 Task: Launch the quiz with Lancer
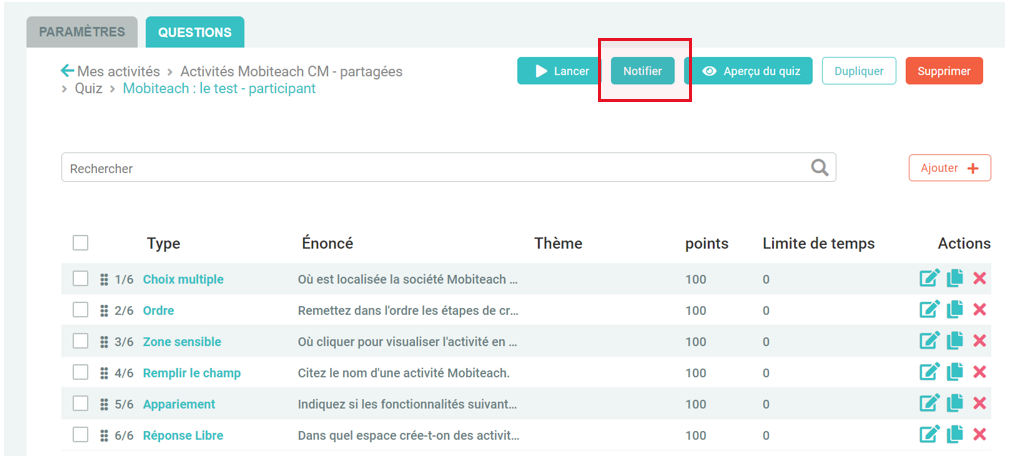560,71
